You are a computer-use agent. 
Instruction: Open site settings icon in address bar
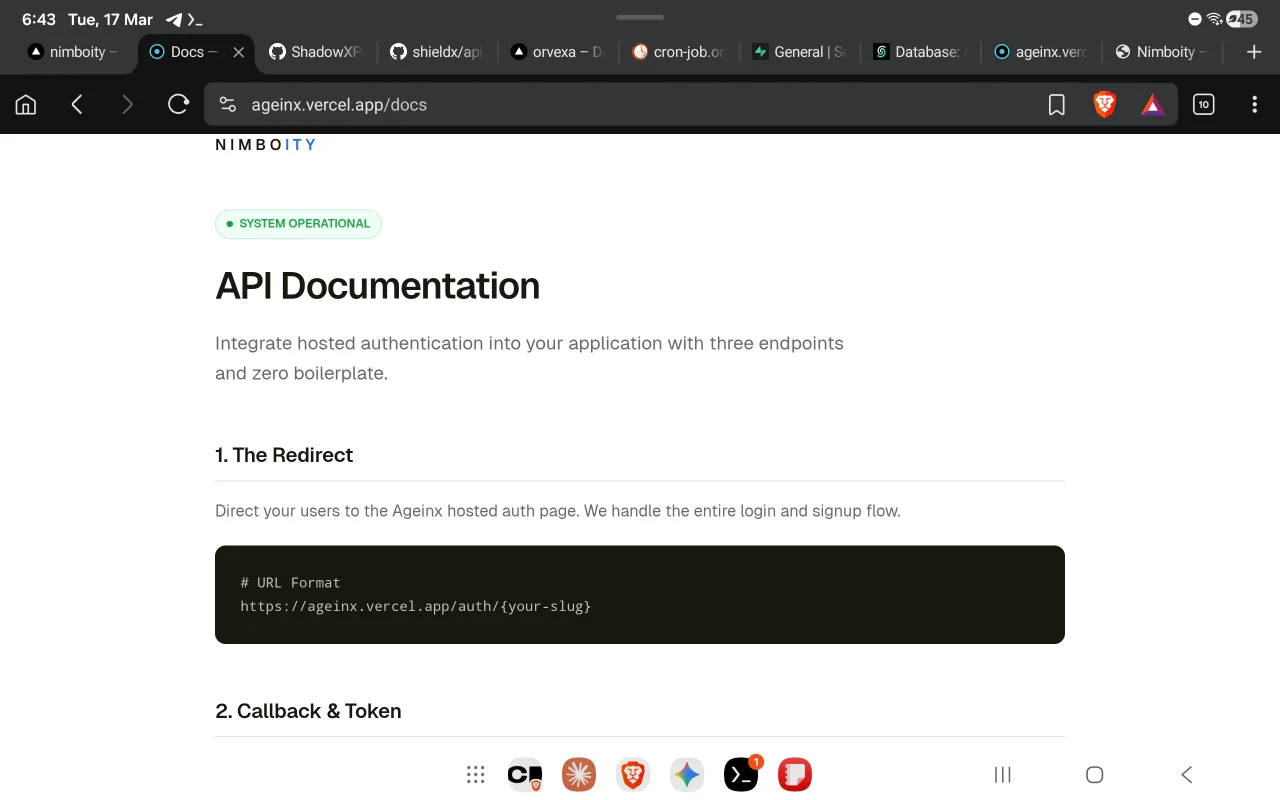(x=228, y=105)
